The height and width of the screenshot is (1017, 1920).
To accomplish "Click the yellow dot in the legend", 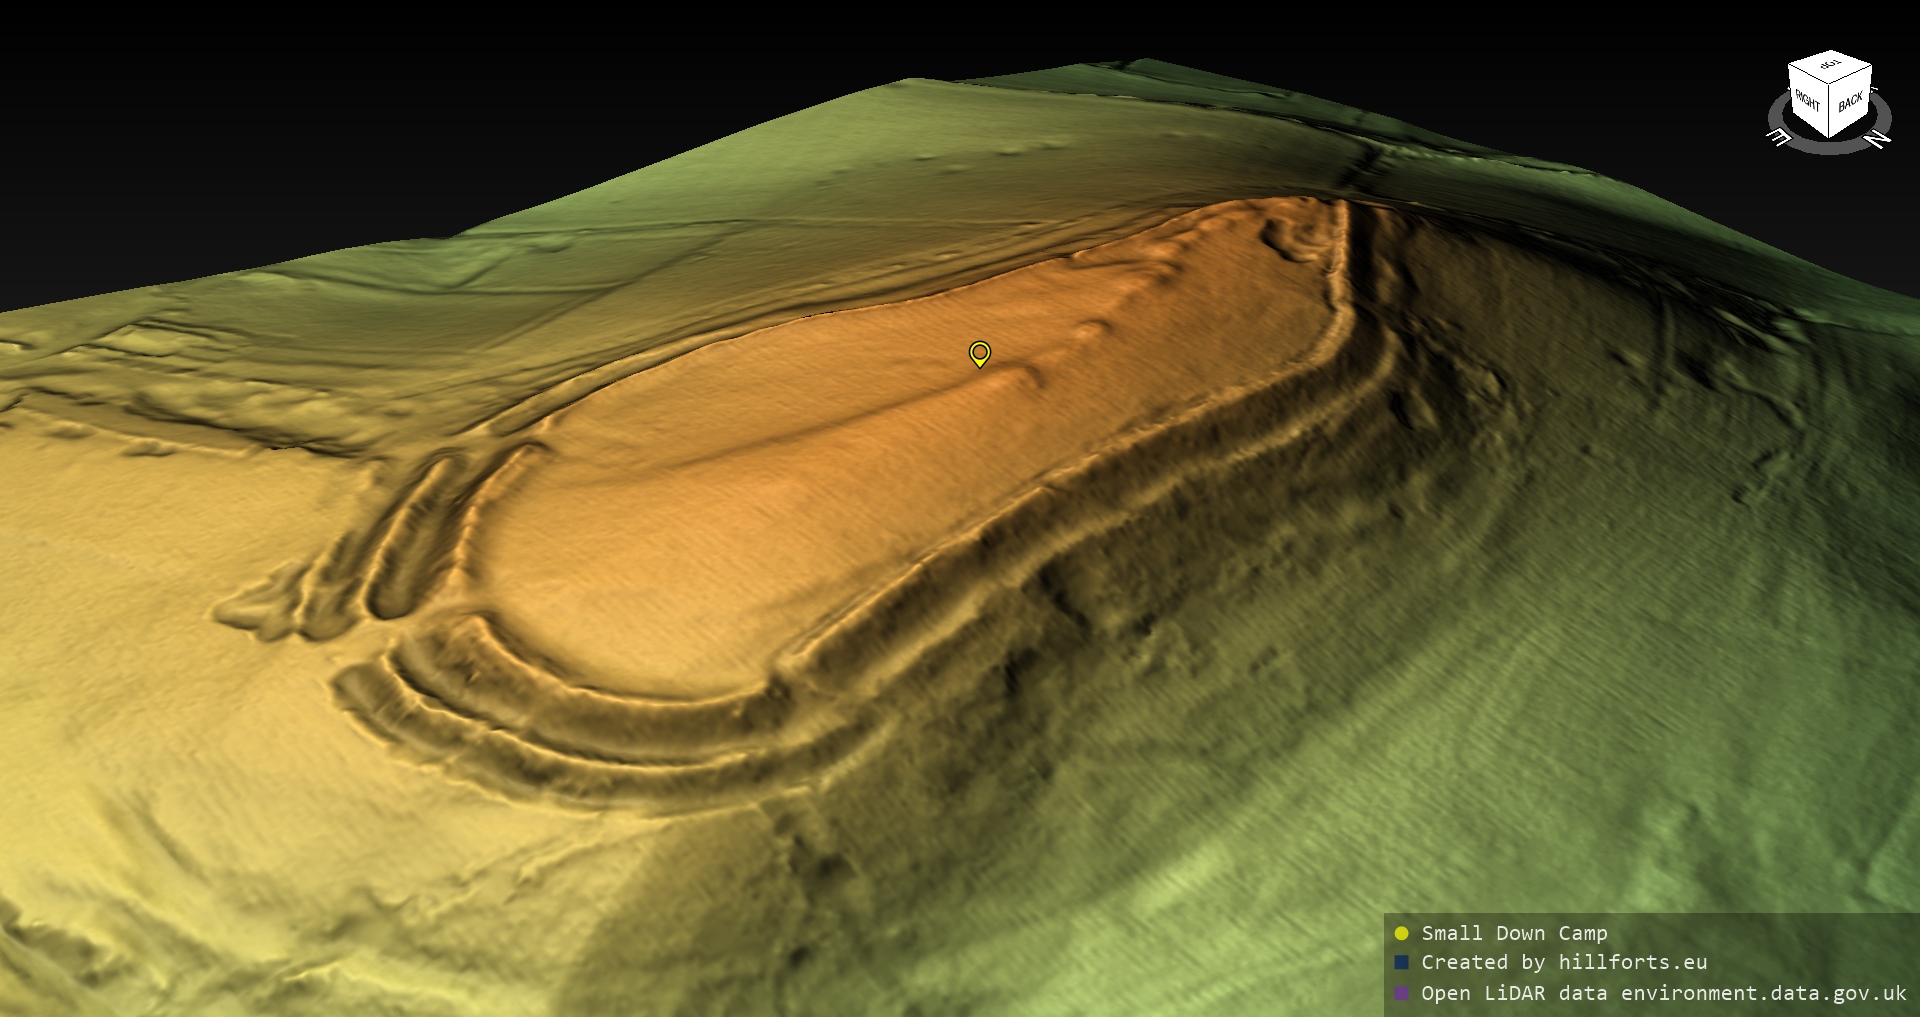I will [1401, 933].
